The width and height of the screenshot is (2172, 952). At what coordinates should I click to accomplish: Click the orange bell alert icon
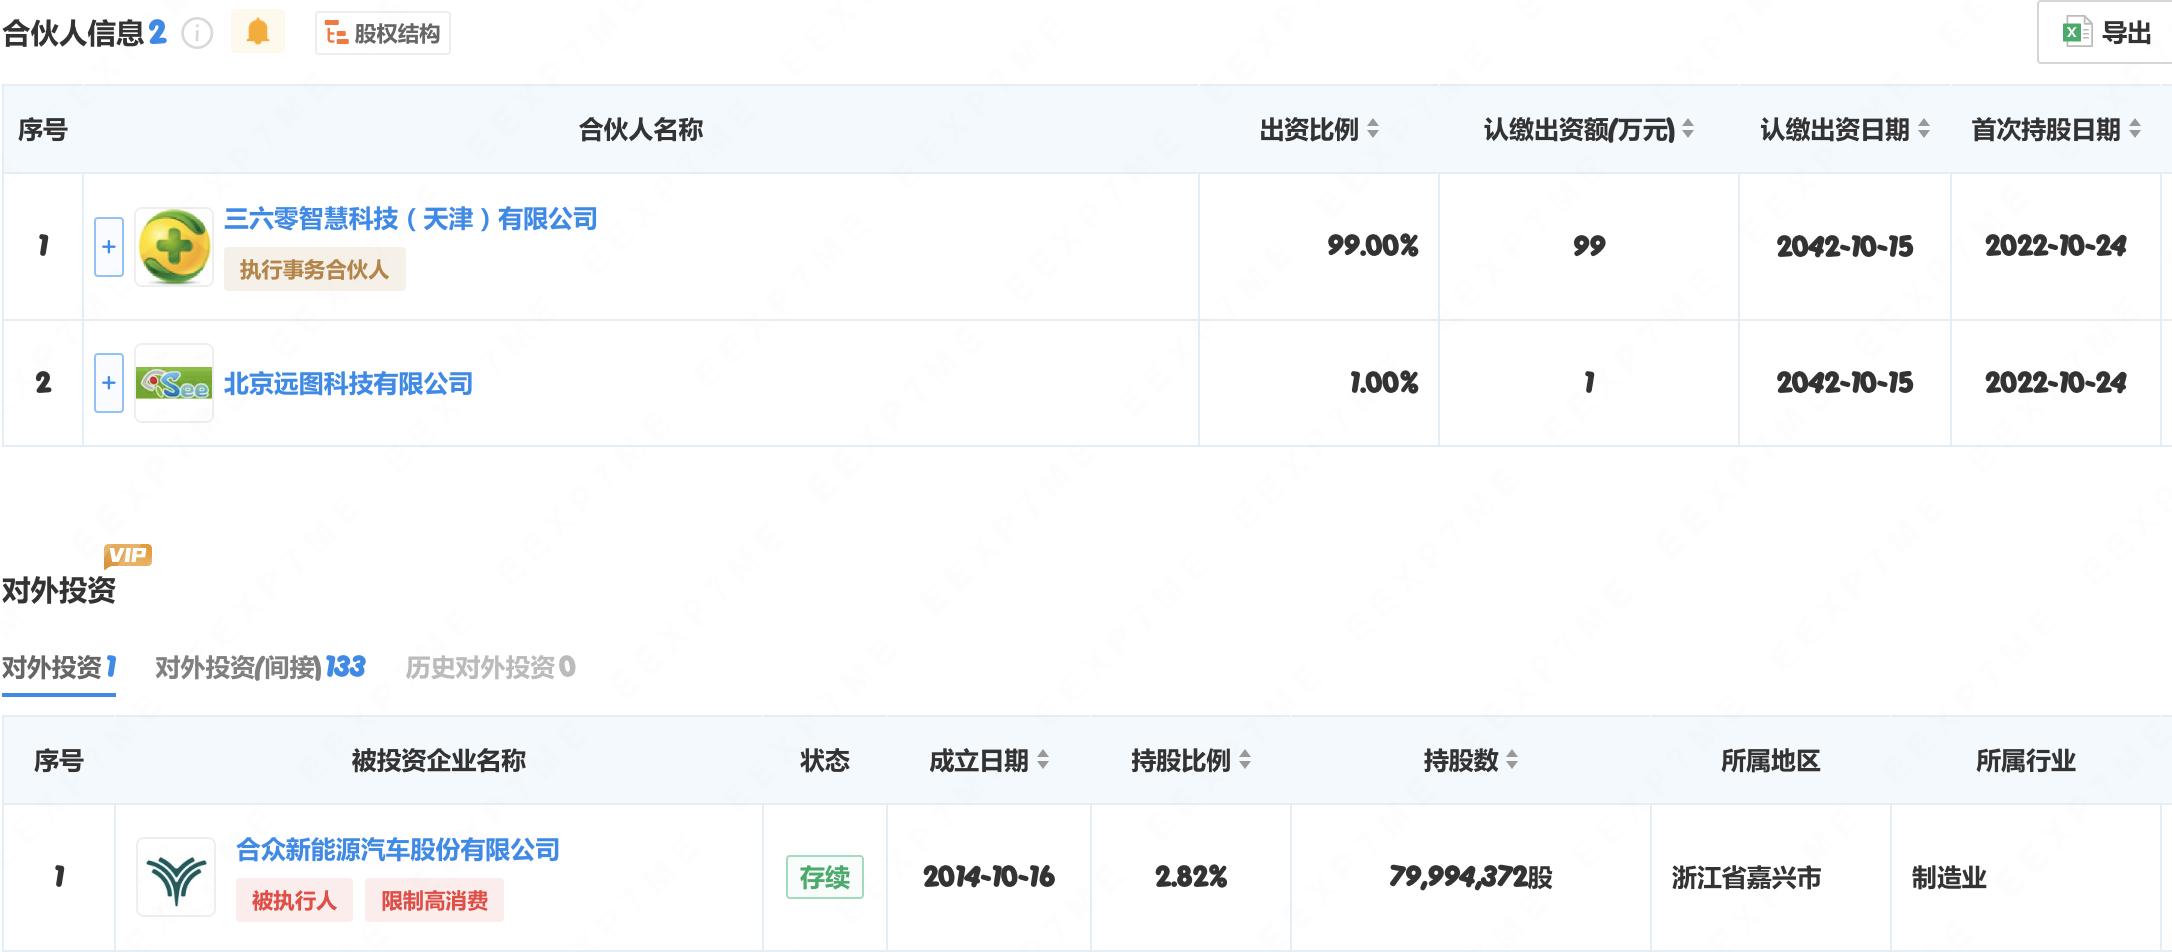click(x=258, y=32)
